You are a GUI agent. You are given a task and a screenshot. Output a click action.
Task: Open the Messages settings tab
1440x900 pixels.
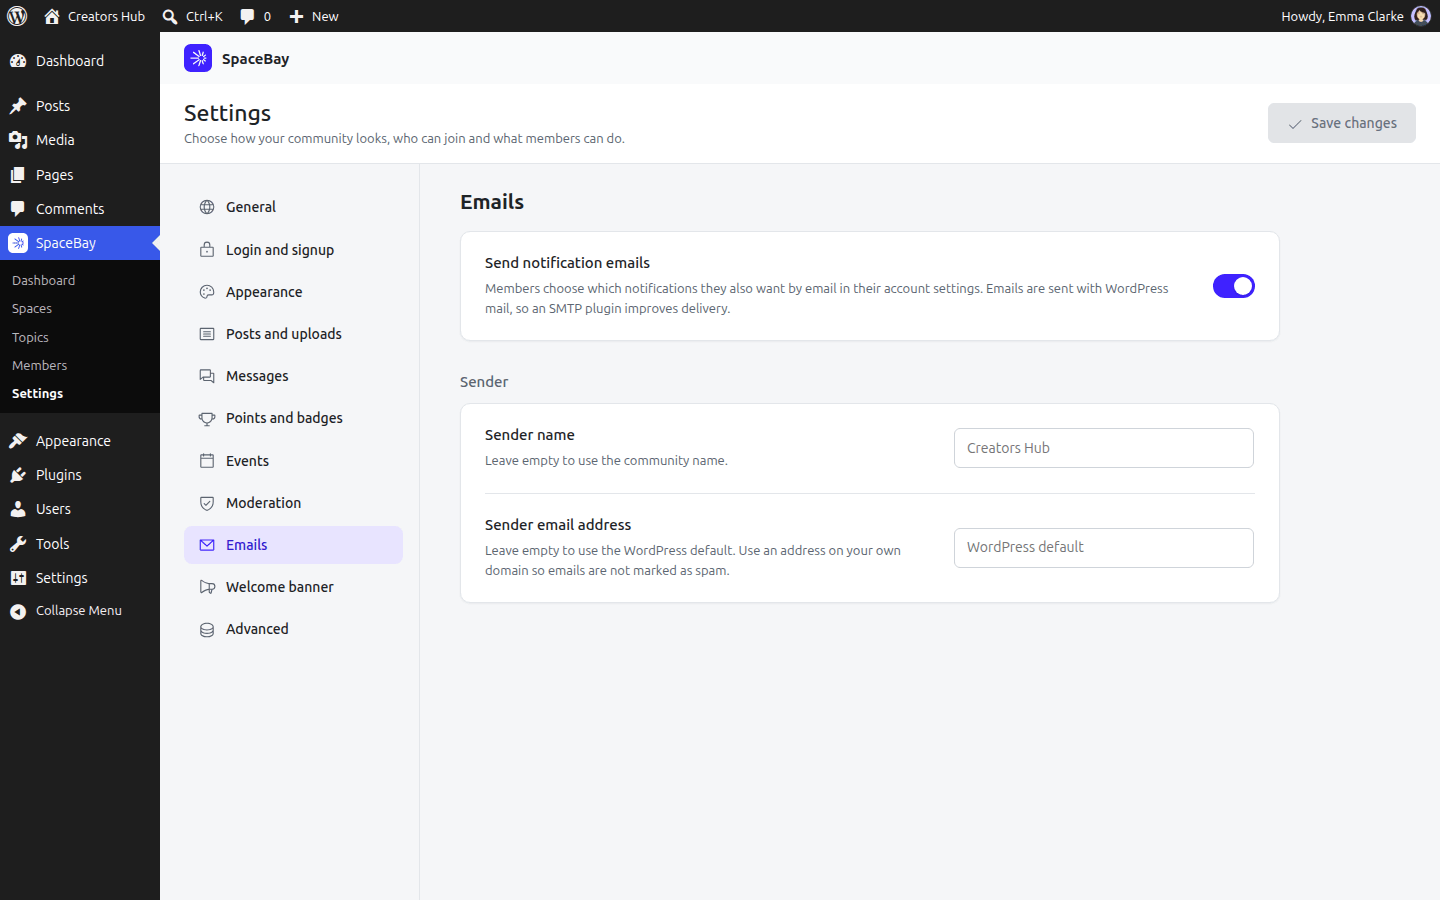pos(293,376)
